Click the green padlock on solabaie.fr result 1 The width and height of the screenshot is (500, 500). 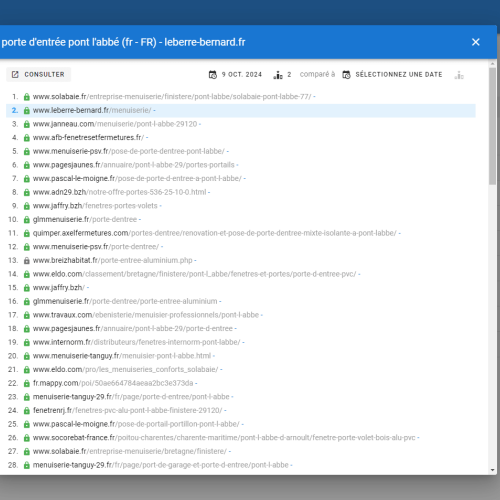pyautogui.click(x=27, y=97)
